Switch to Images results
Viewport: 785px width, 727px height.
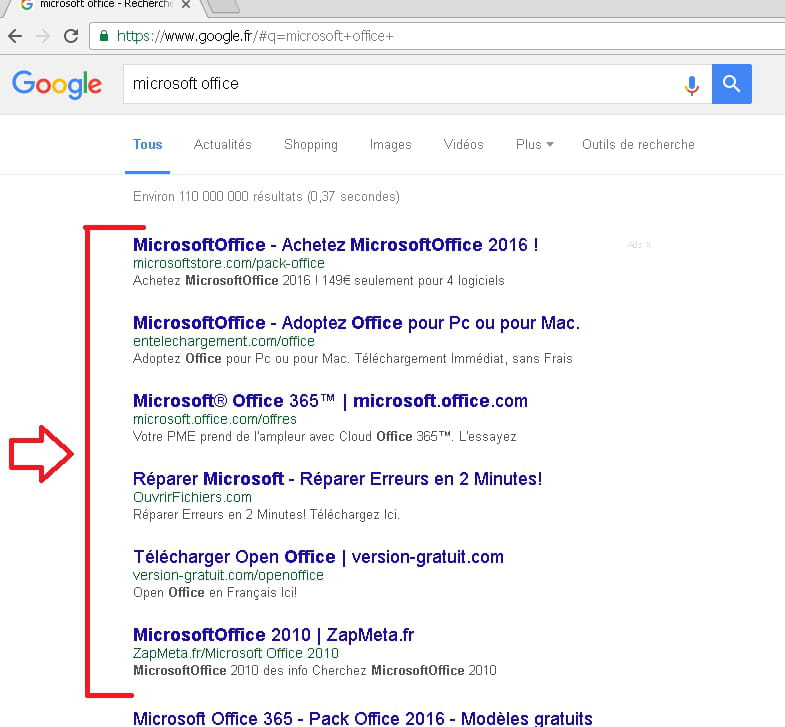pos(390,144)
